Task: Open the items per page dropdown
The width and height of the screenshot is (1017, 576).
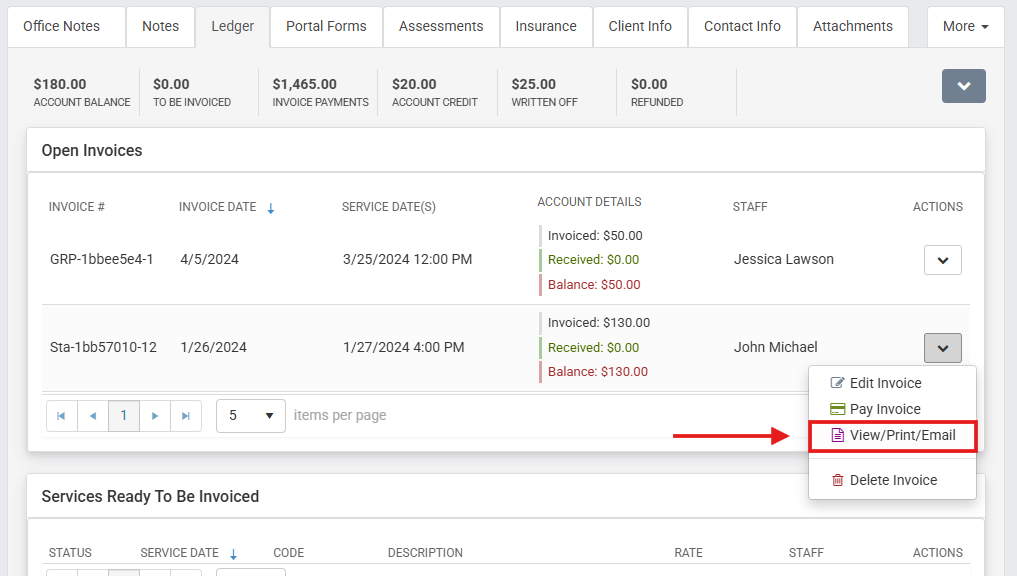Action: 251,416
